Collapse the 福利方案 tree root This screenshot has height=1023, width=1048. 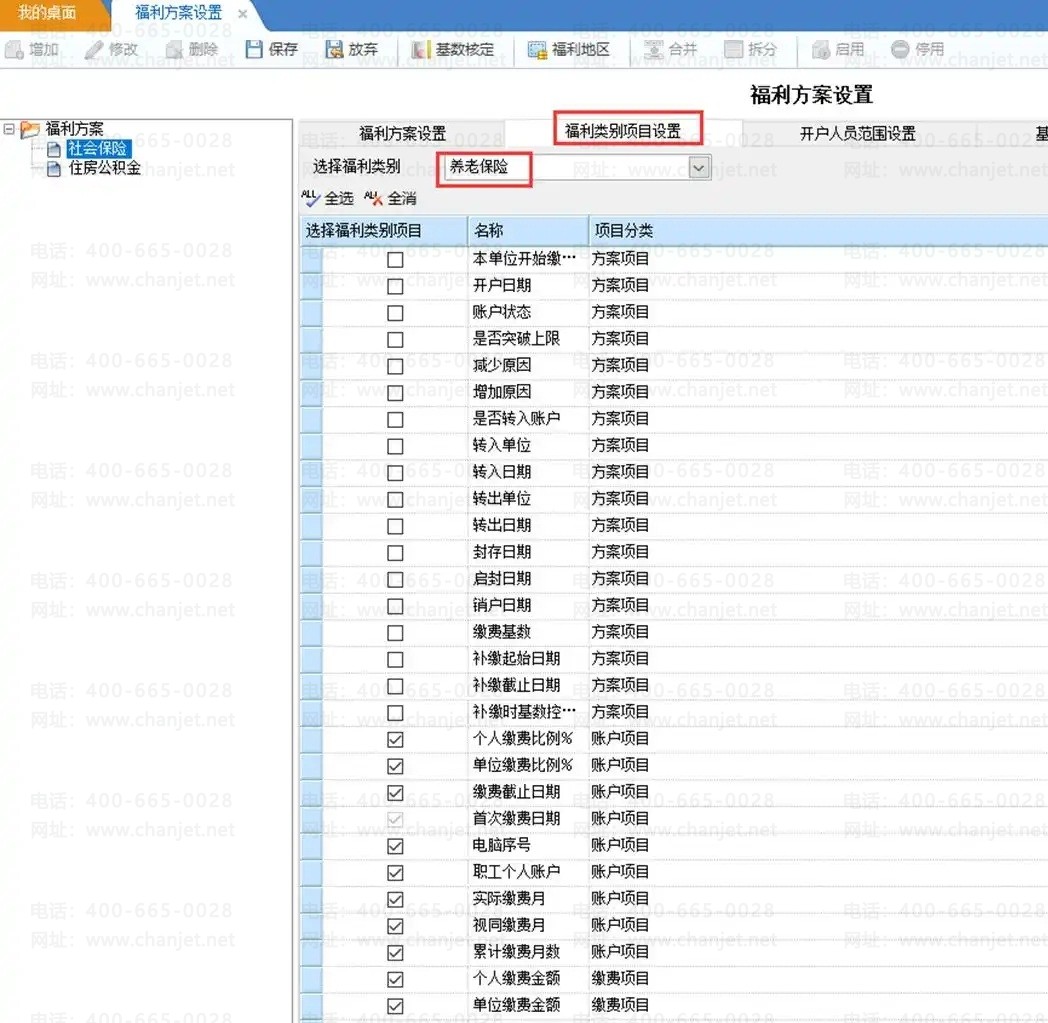pos(9,129)
